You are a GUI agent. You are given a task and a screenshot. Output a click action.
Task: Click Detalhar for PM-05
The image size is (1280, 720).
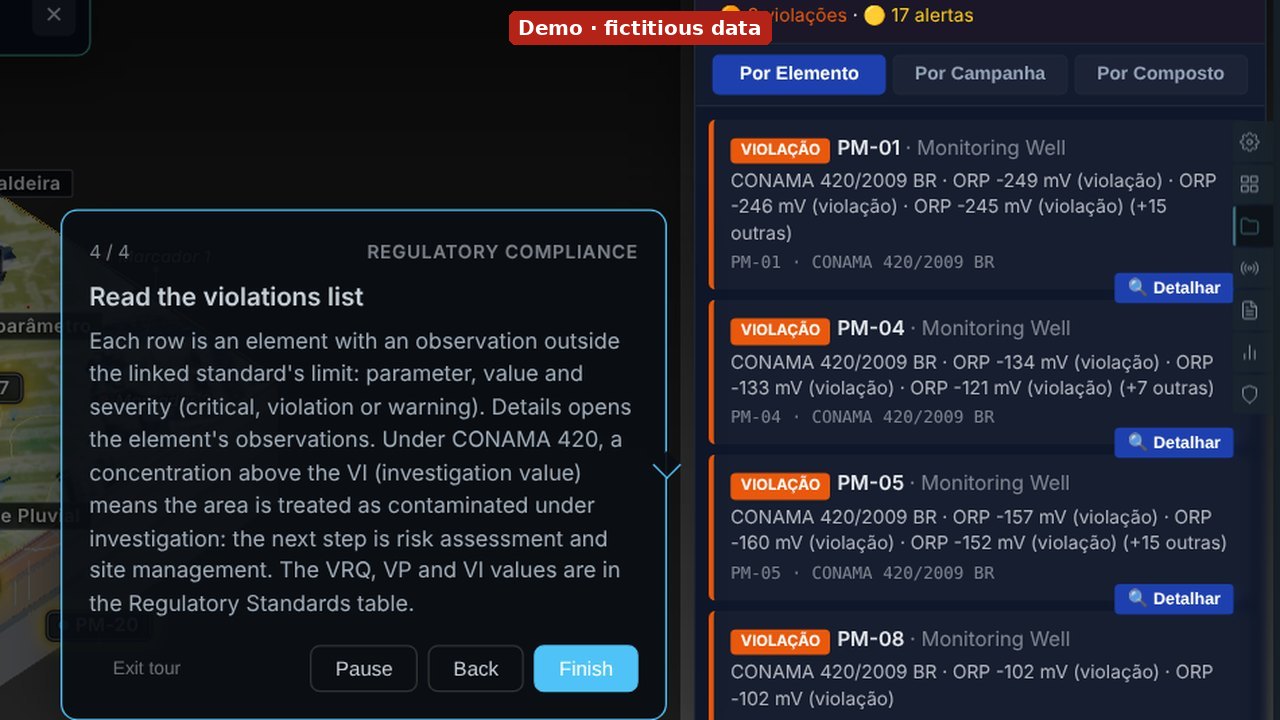(1174, 599)
